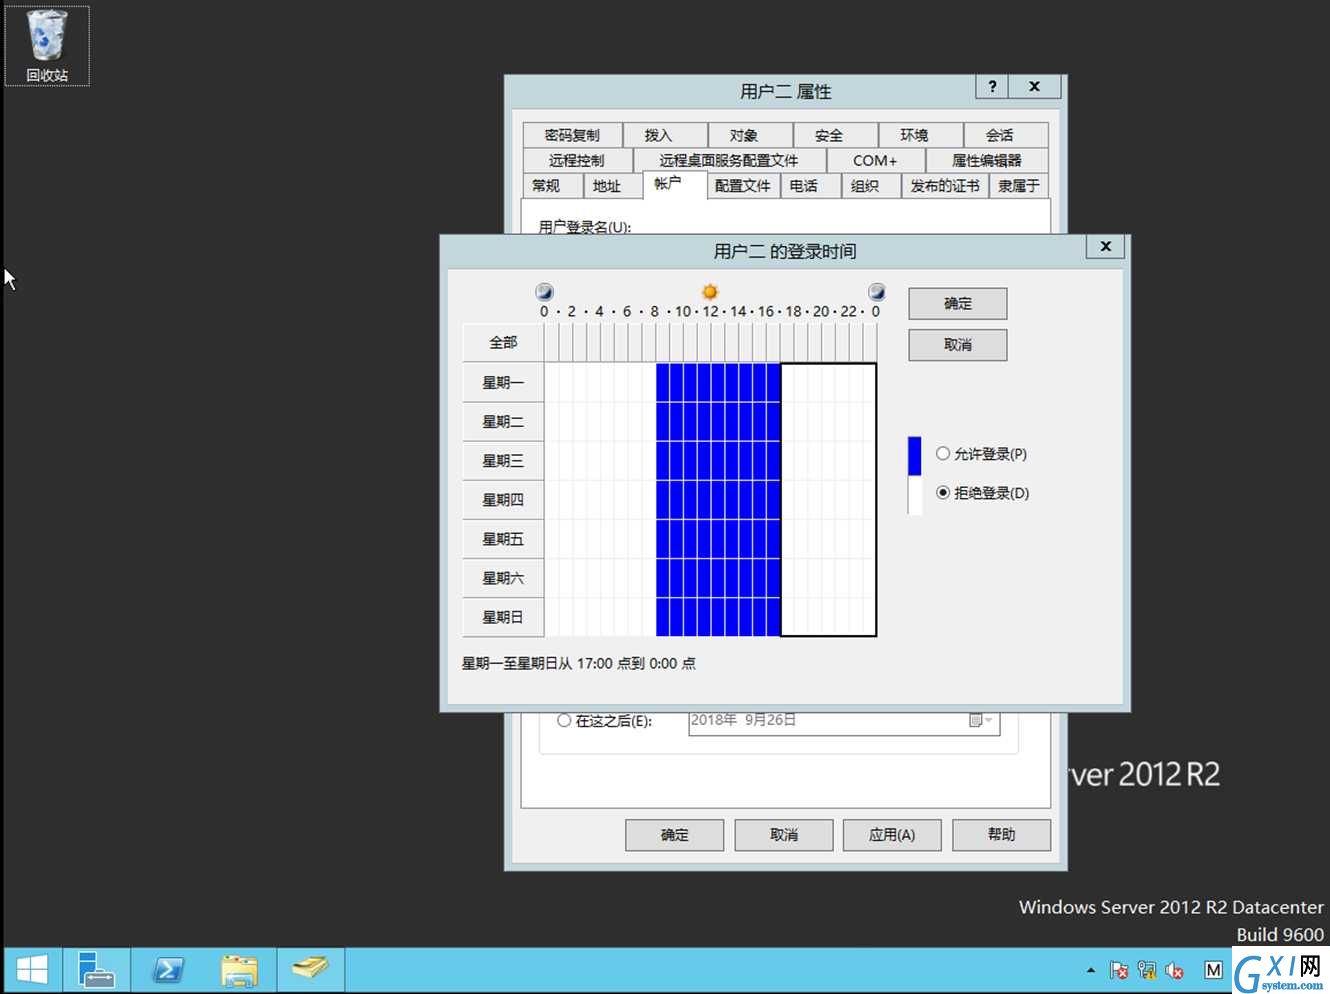Click Help (帮助) in the user properties window
This screenshot has height=994, width=1330.
pos(1001,835)
